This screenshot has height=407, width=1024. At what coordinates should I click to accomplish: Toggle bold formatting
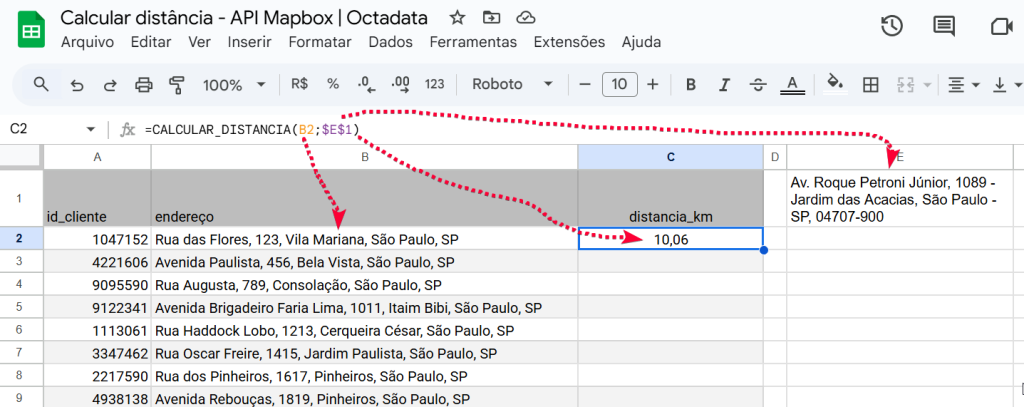click(x=691, y=84)
